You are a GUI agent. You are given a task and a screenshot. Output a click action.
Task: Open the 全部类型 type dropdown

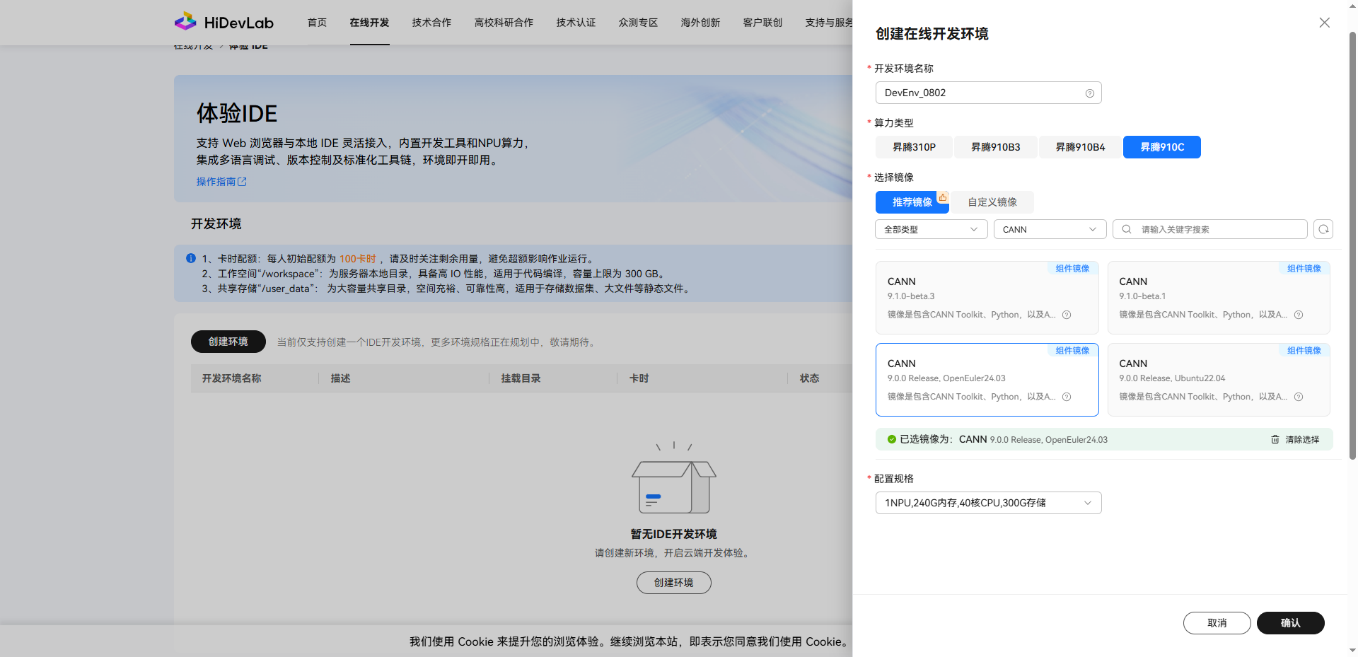[x=931, y=229]
